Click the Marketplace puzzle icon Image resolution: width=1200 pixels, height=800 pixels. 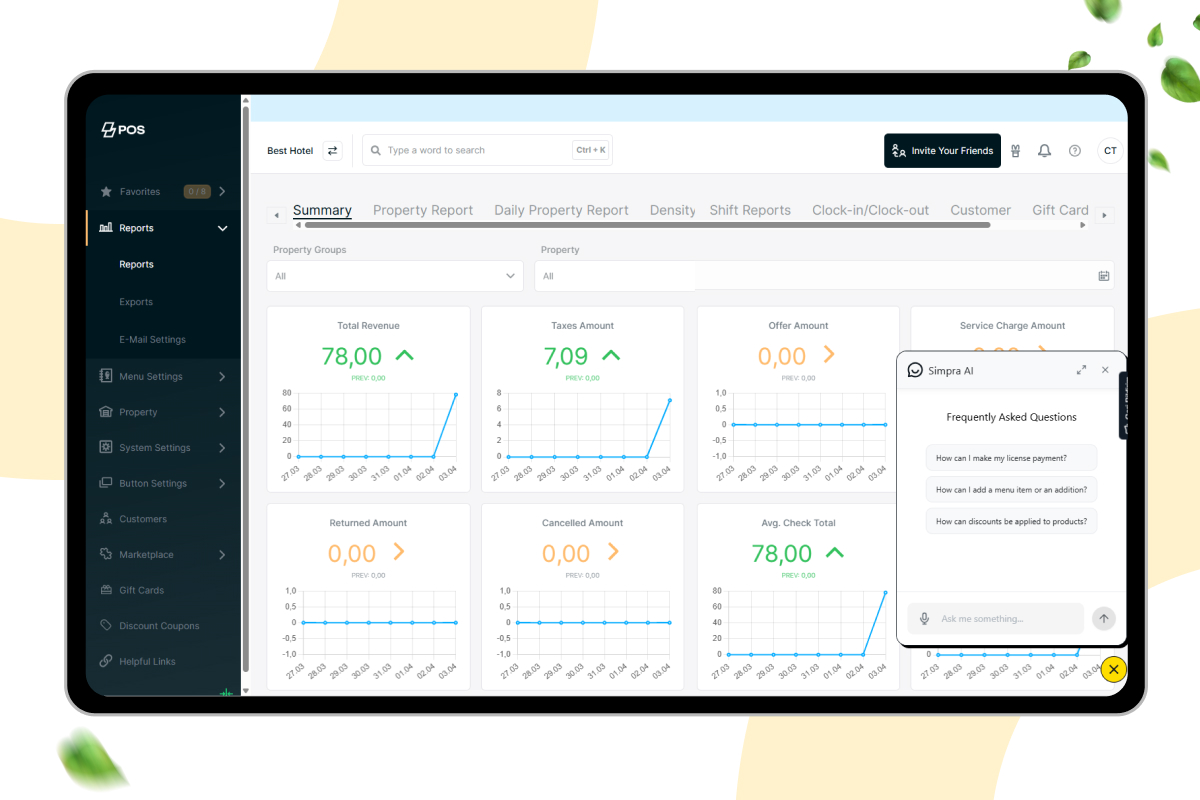pos(106,554)
